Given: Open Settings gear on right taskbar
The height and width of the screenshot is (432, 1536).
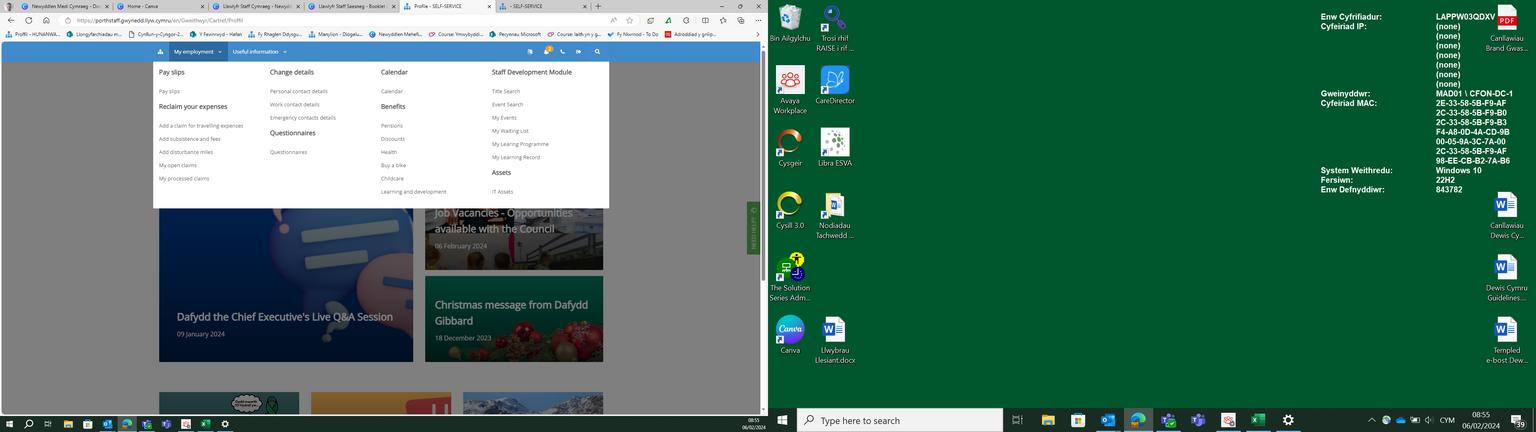Looking at the screenshot, I should pyautogui.click(x=1288, y=420).
